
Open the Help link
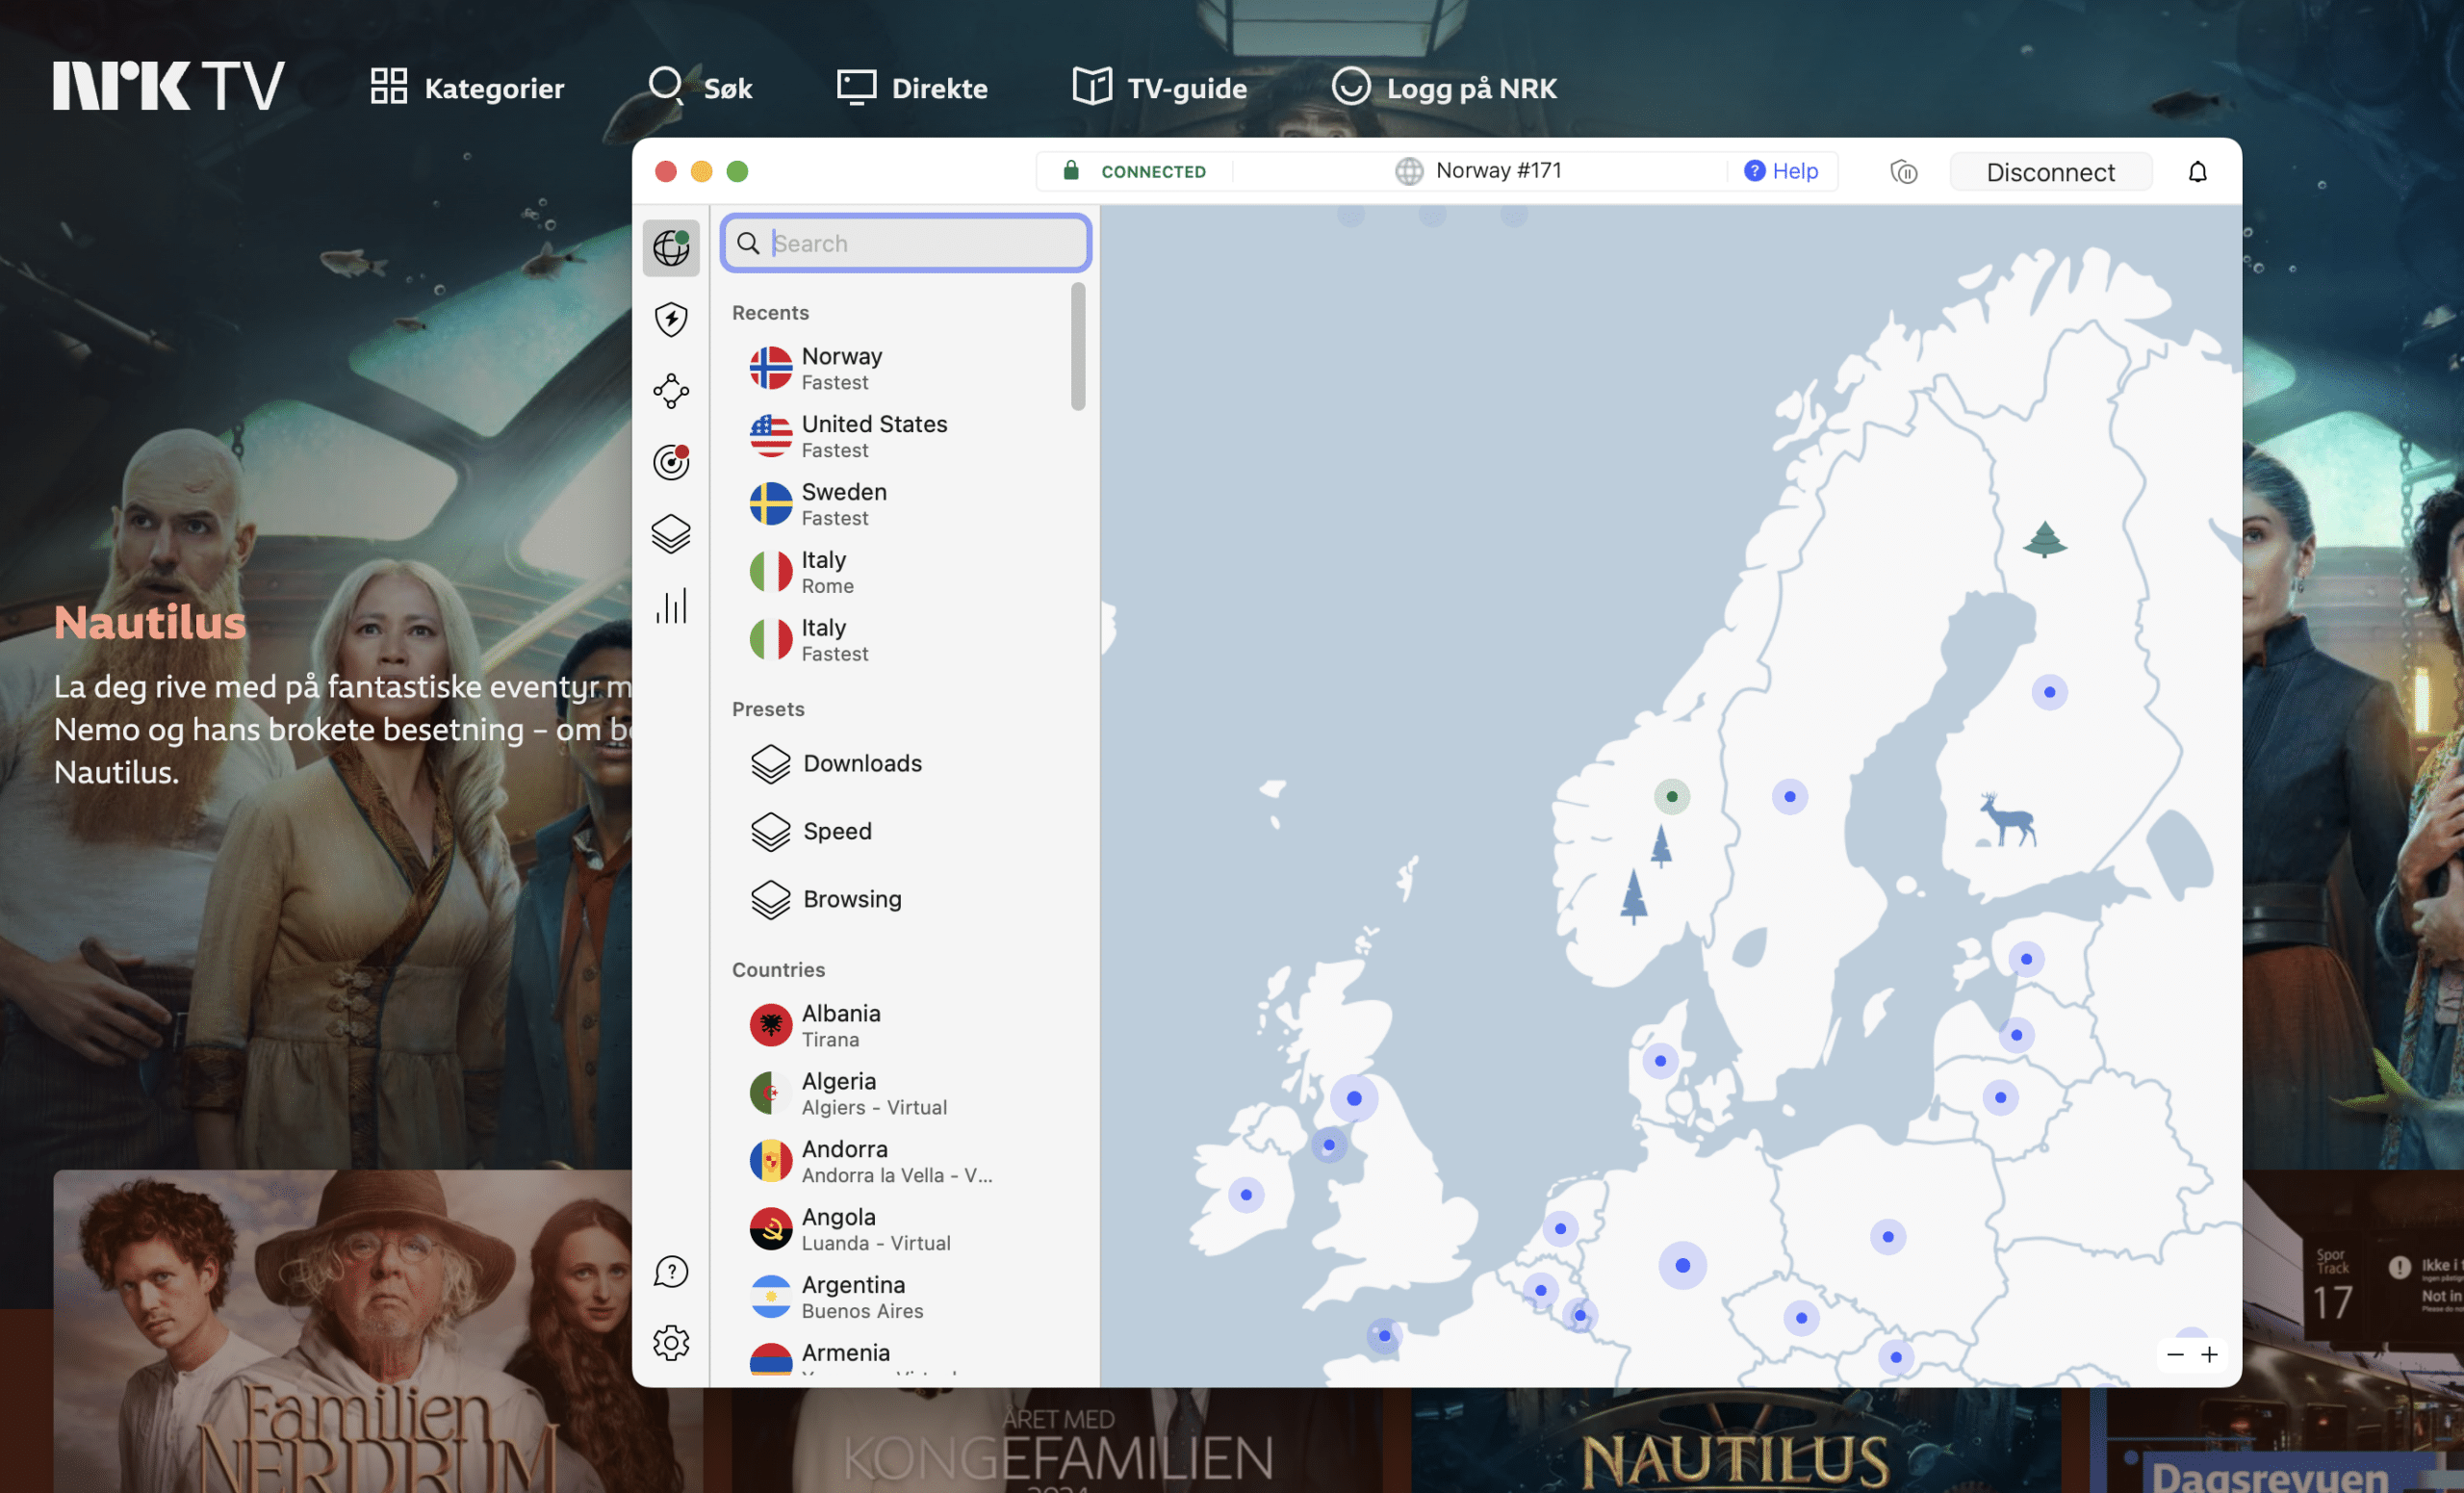click(1781, 171)
